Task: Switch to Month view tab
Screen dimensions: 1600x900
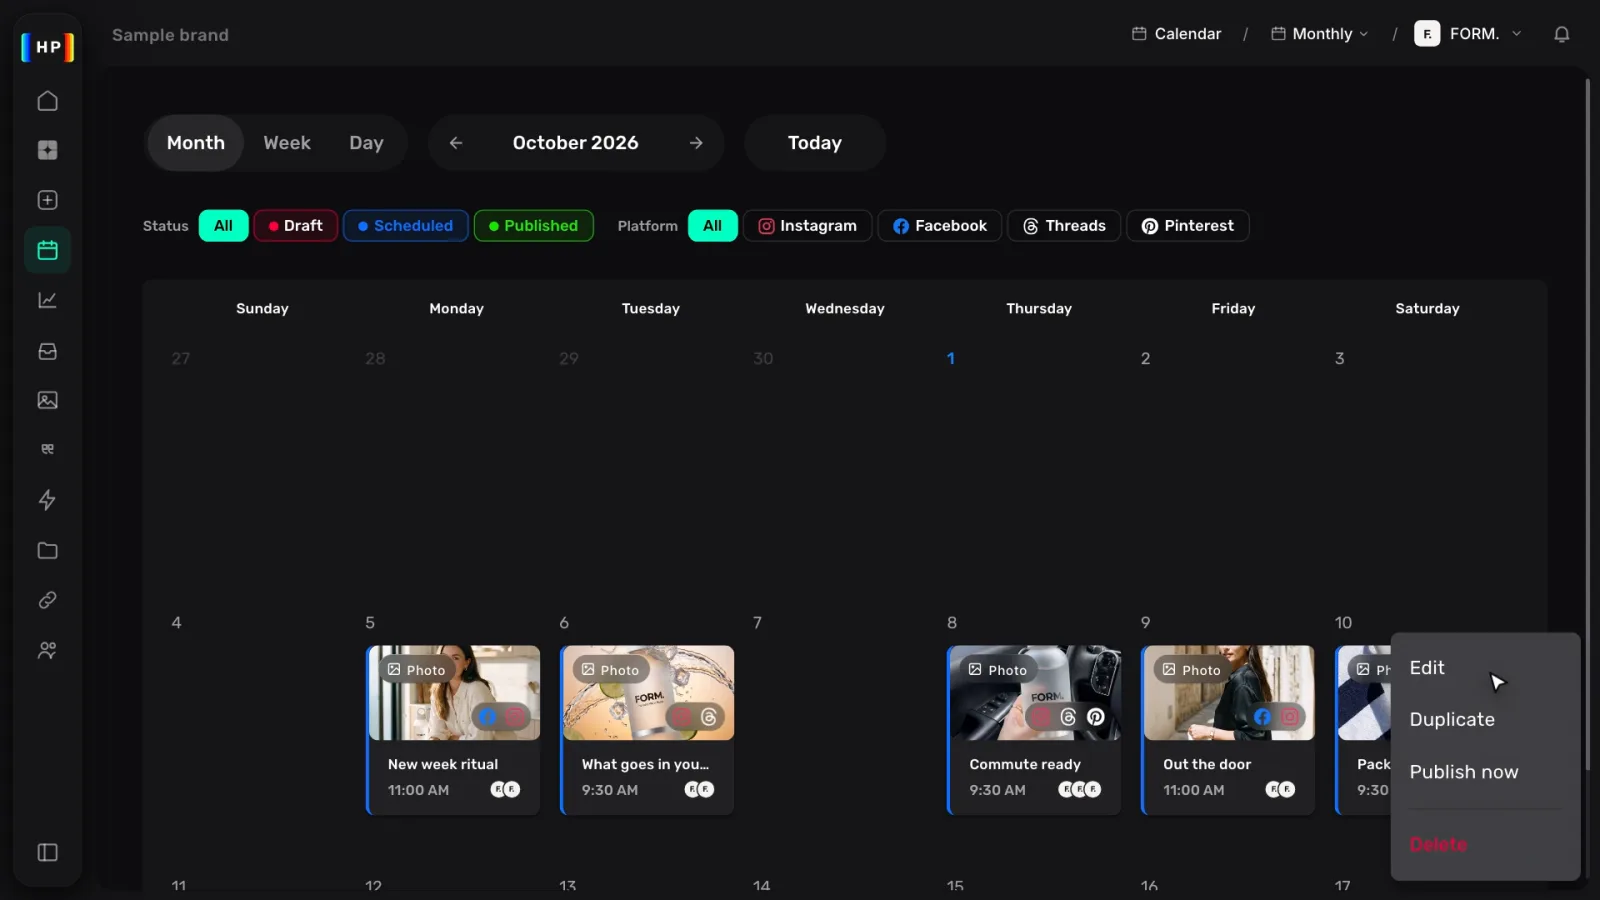Action: pos(196,143)
